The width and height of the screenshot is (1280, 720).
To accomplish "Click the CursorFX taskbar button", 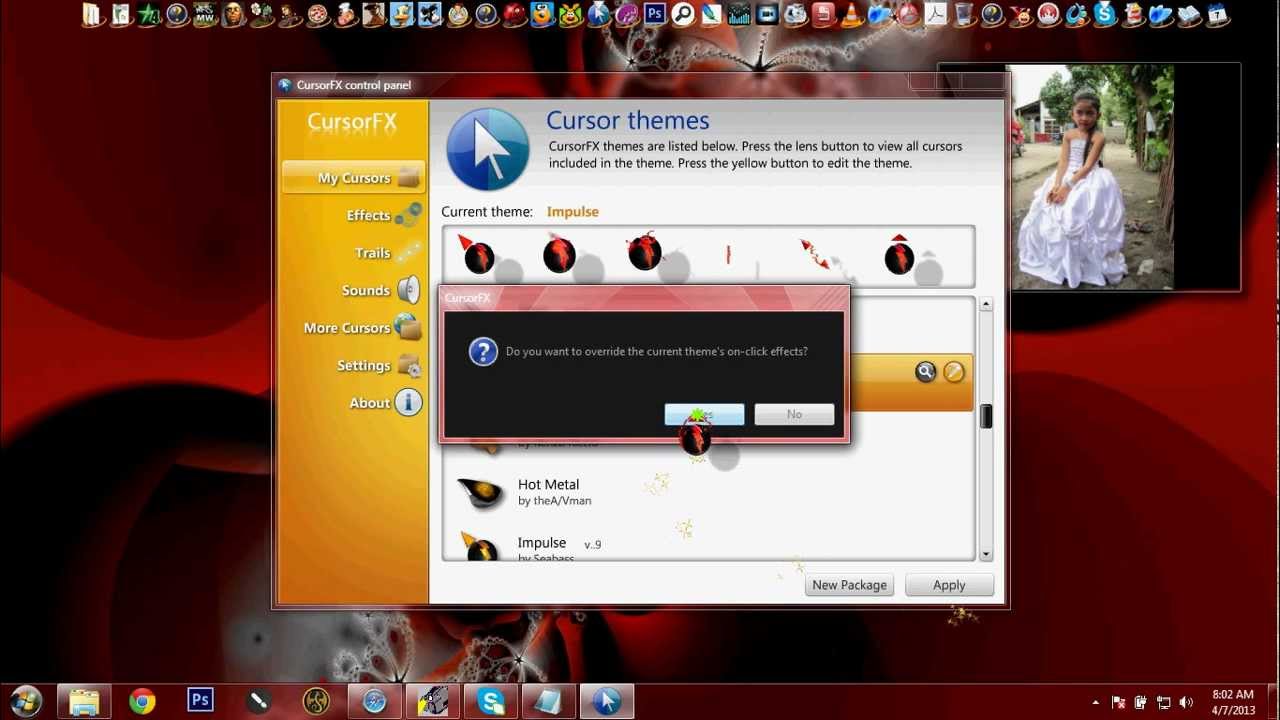I will [x=607, y=701].
